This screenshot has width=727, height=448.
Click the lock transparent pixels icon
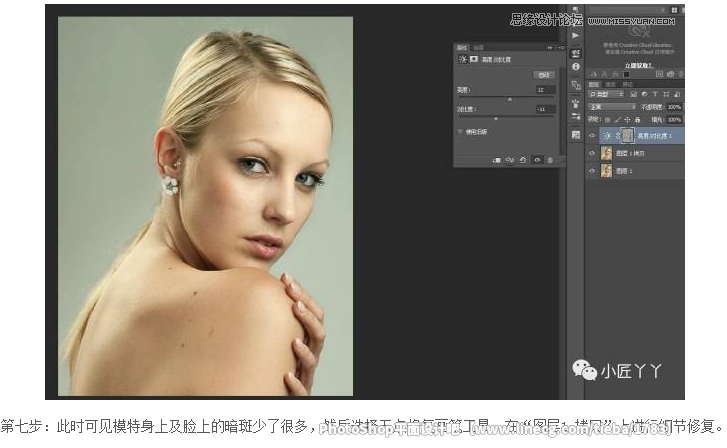click(x=607, y=120)
